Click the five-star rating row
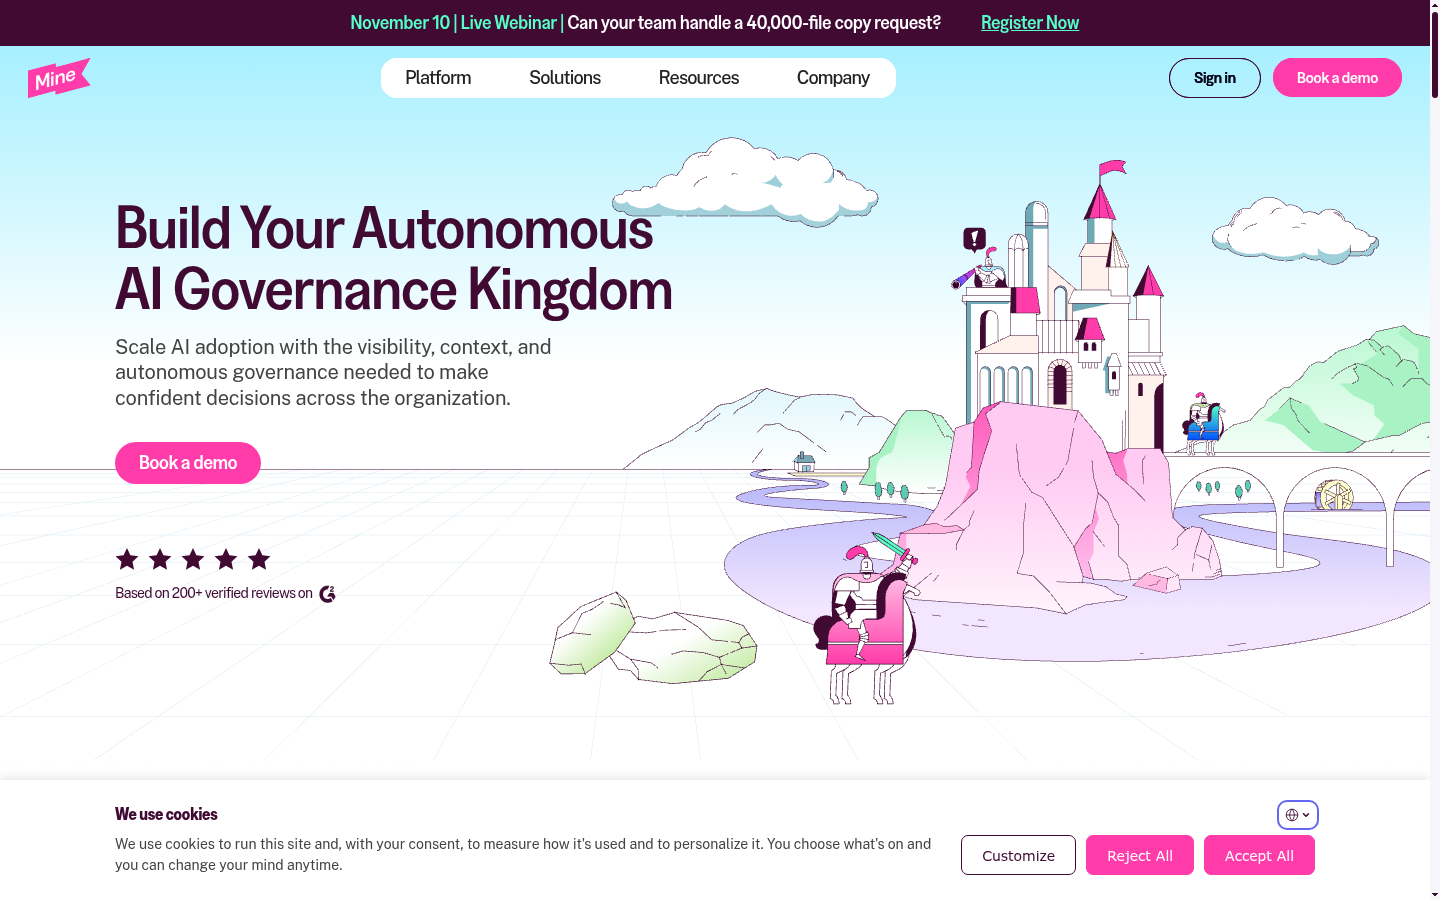This screenshot has height=900, width=1440. (x=193, y=559)
